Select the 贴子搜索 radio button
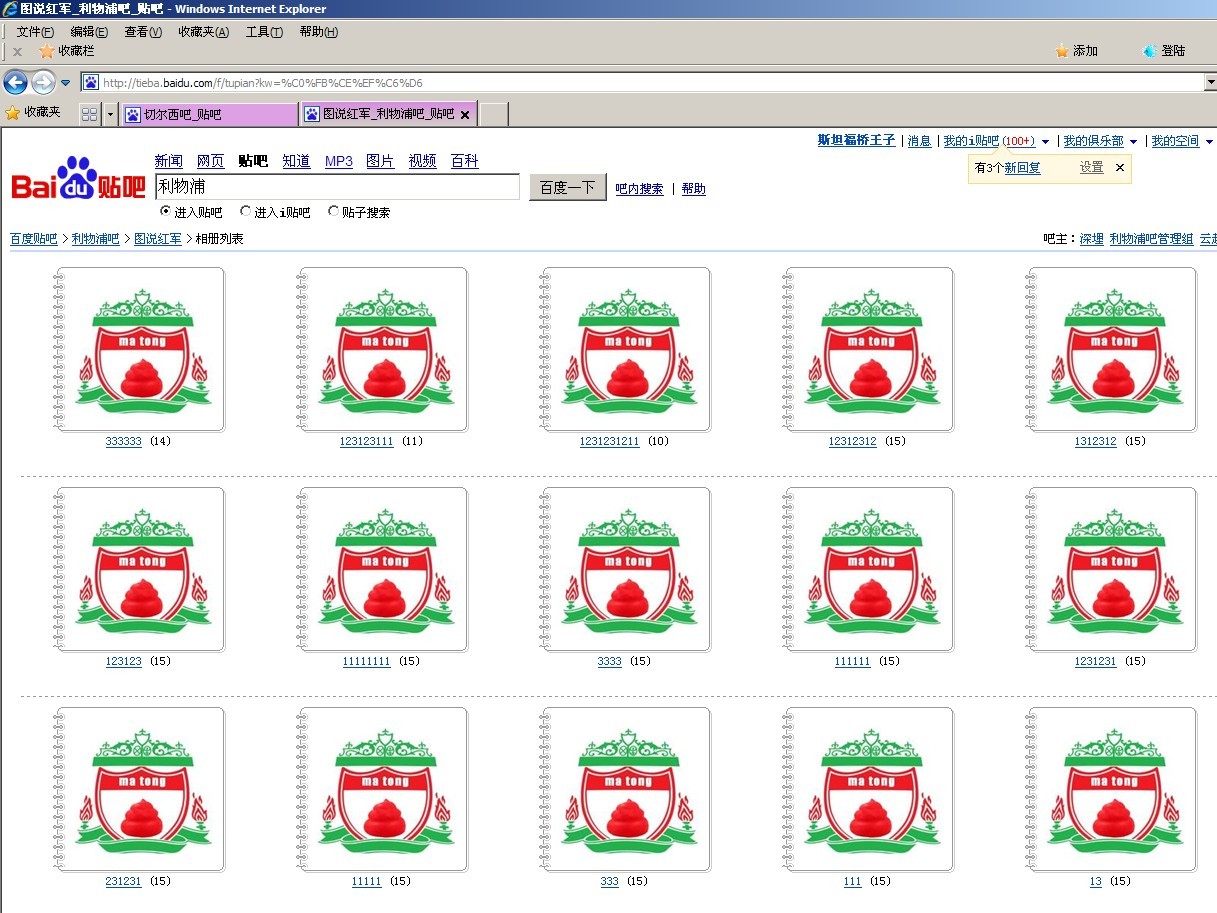 click(334, 212)
